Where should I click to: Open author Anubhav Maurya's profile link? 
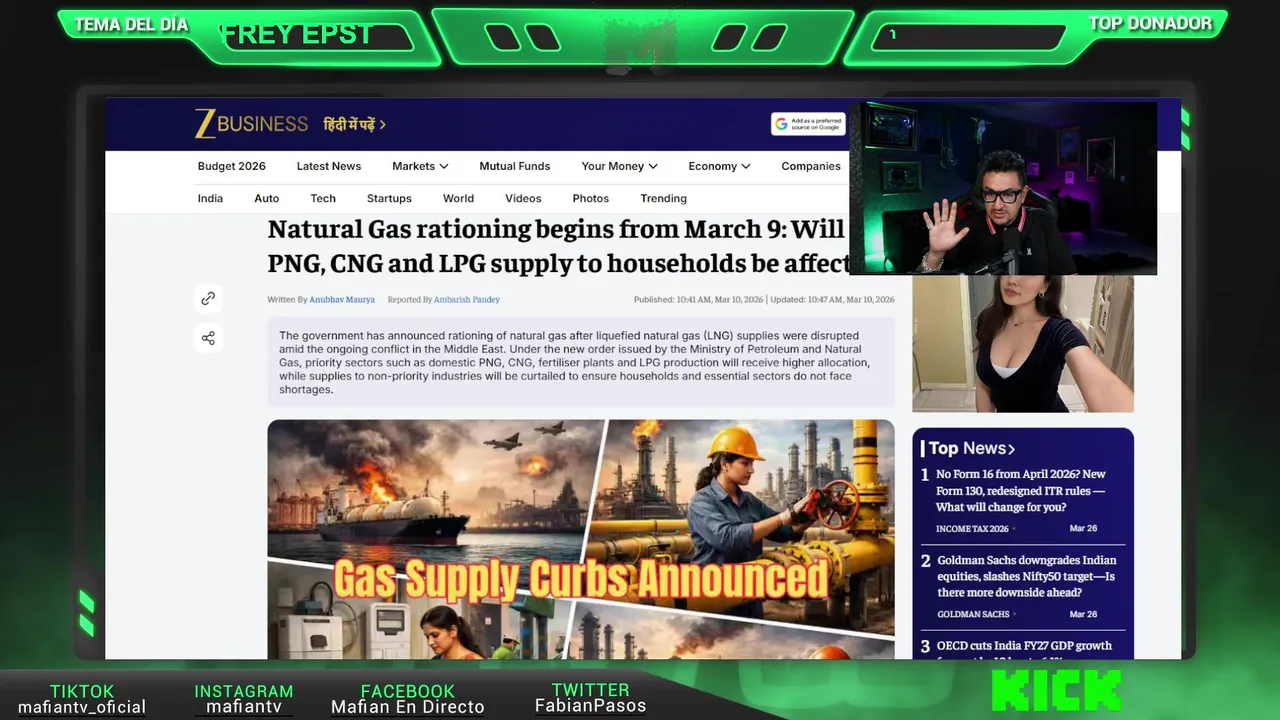click(342, 299)
